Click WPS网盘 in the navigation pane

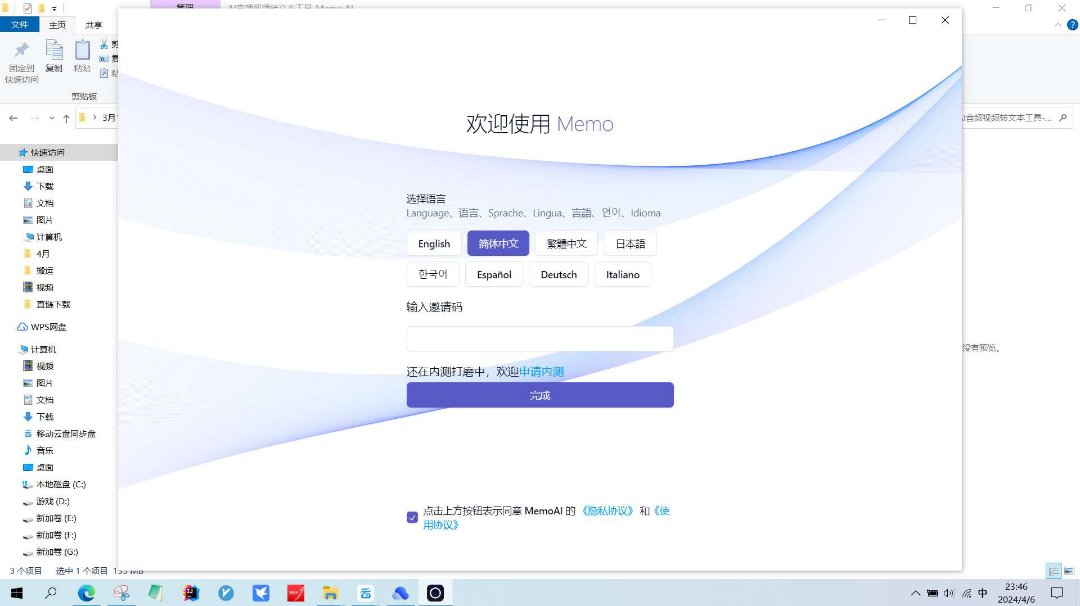click(46, 327)
